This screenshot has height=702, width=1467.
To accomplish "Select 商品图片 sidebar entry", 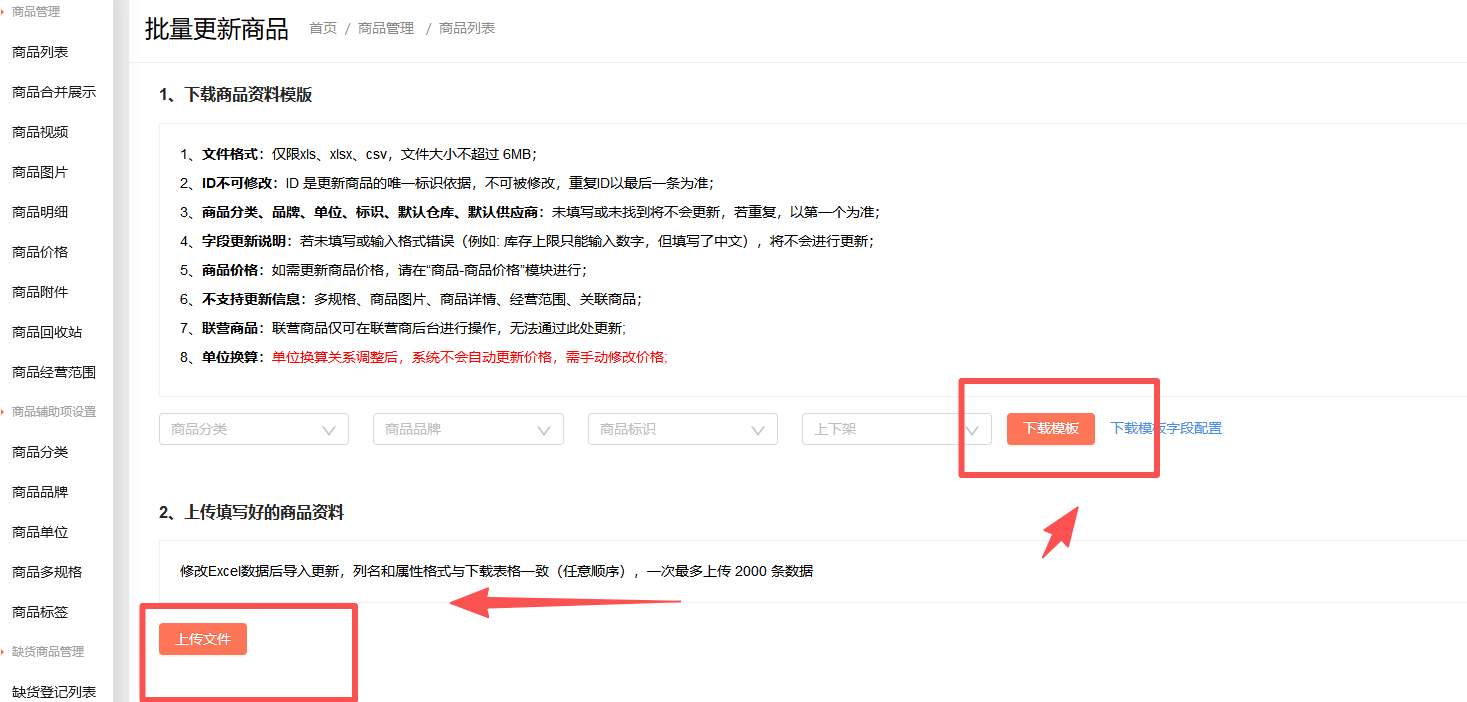I will tap(40, 172).
